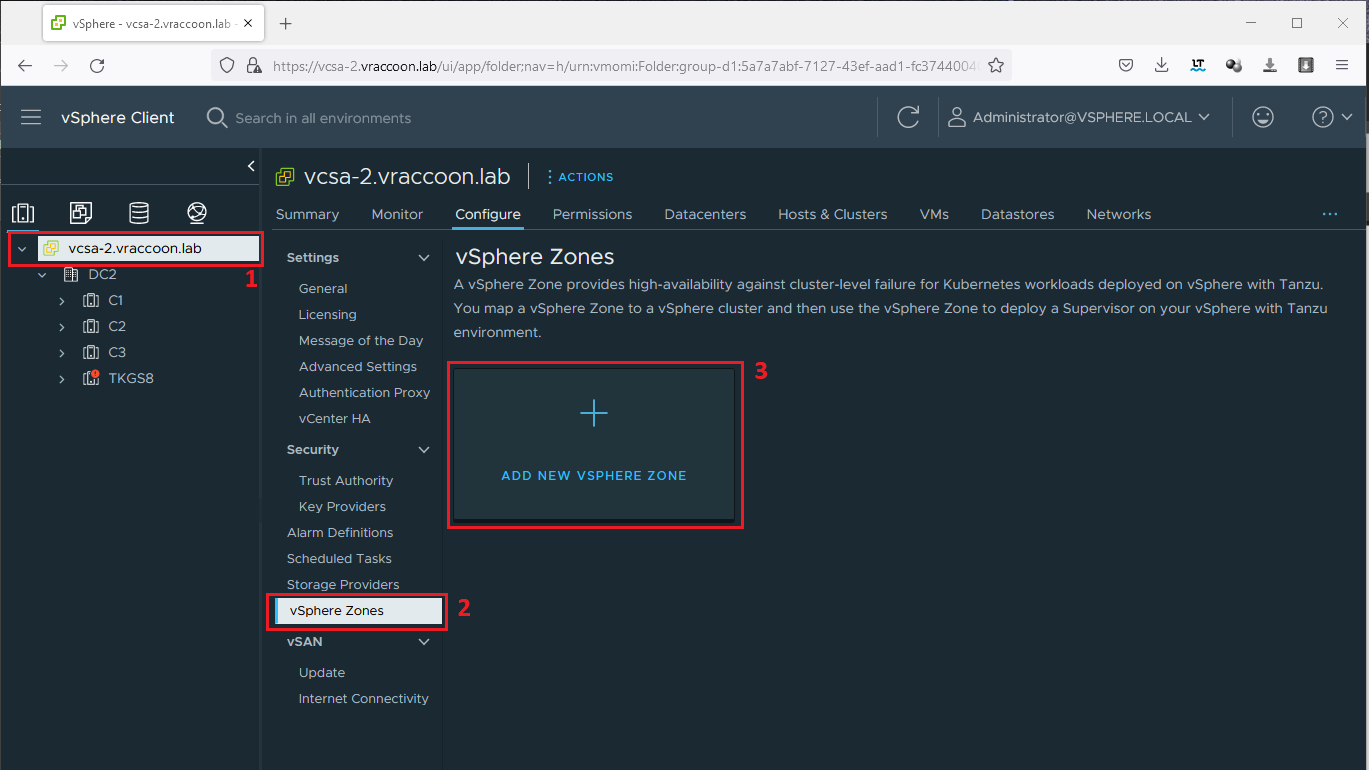The width and height of the screenshot is (1369, 770).
Task: Open the Monitor tab
Action: tap(397, 214)
